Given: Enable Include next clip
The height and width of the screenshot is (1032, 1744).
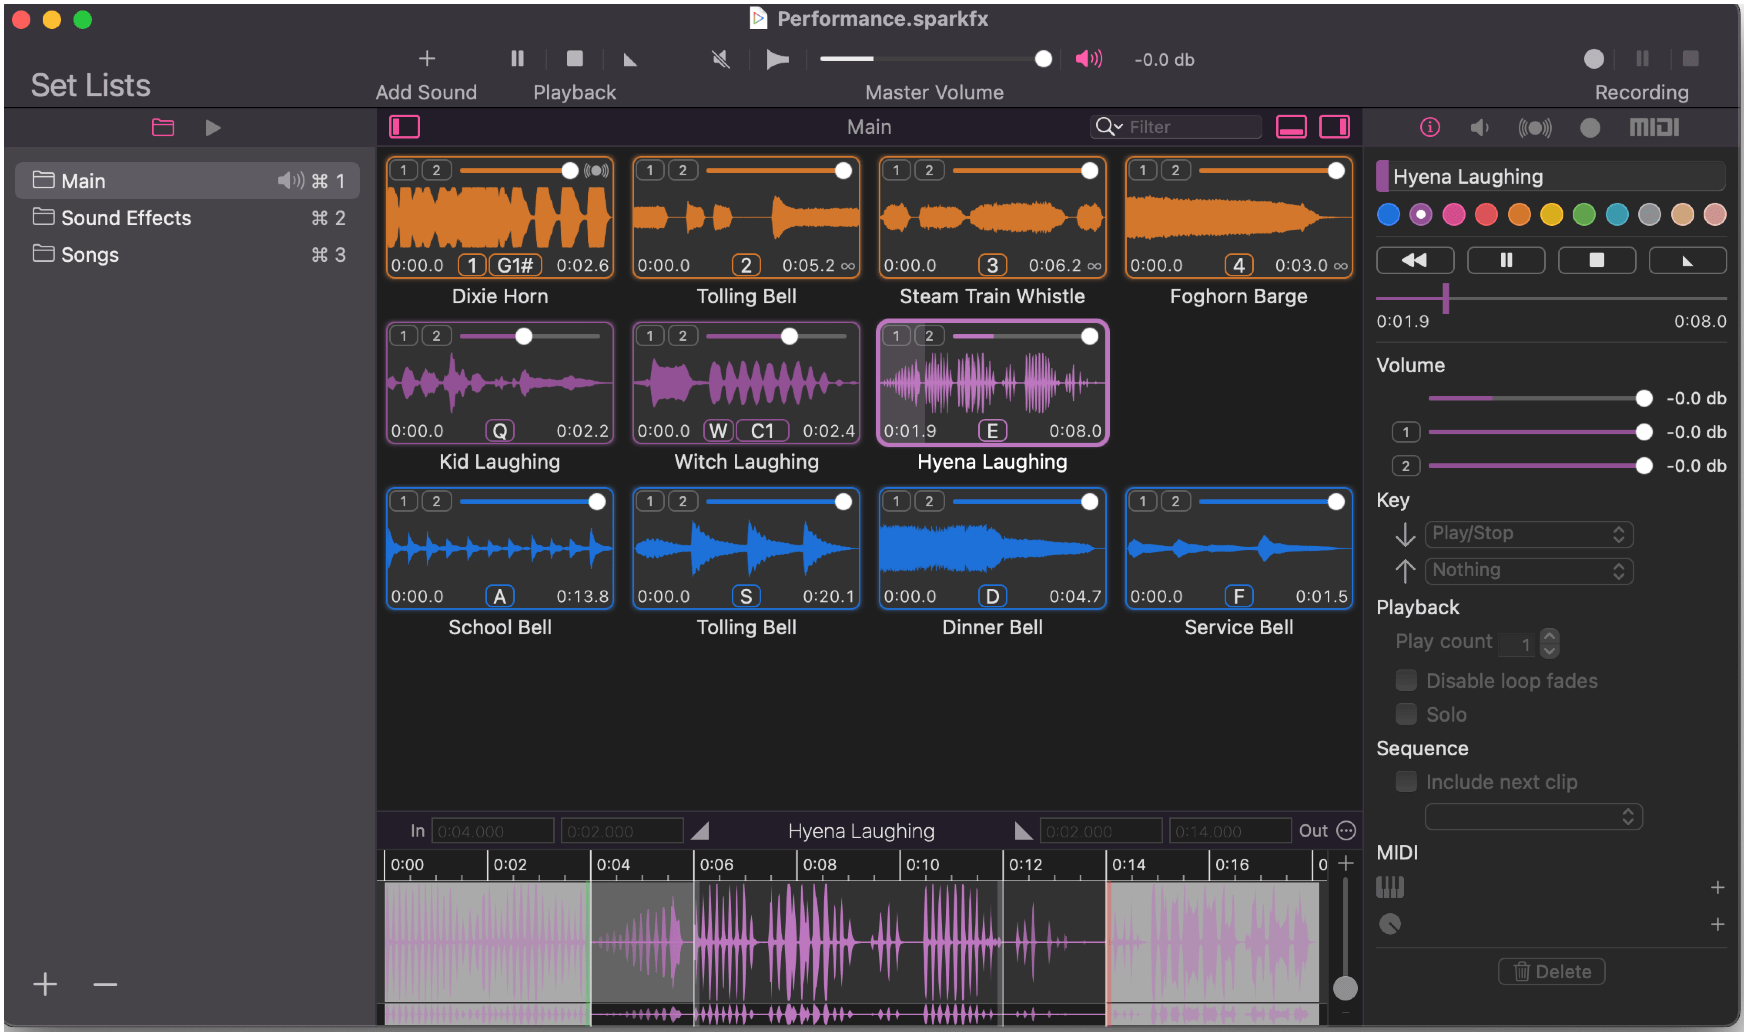Looking at the screenshot, I should [x=1406, y=781].
